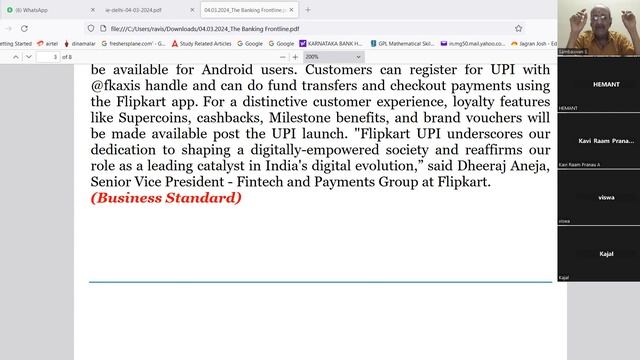Open the 200% zoom dropdown
This screenshot has height=360, width=640.
tap(333, 57)
